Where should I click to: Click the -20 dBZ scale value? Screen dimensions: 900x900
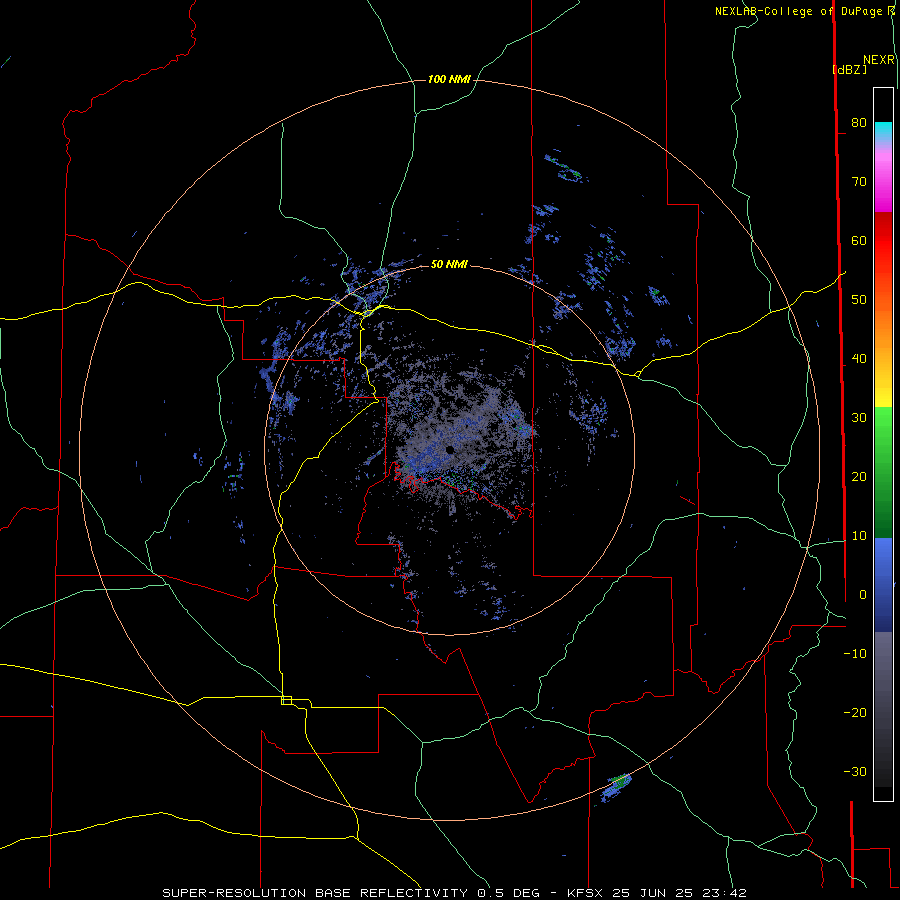855,712
